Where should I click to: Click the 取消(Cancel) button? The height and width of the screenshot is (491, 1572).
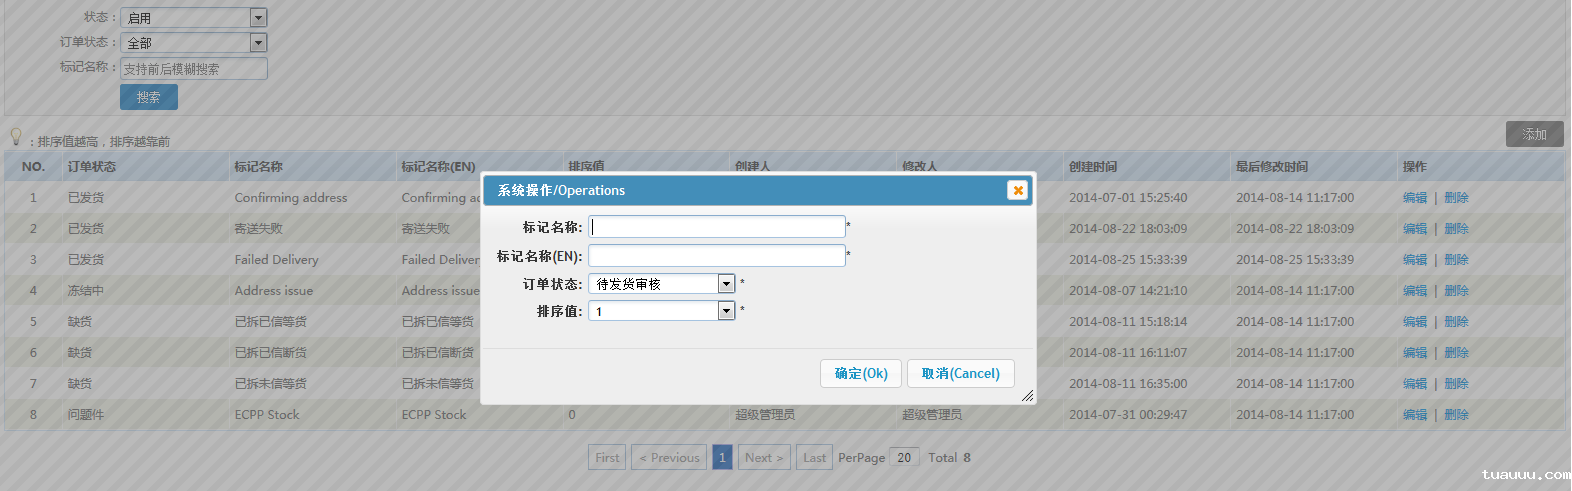pos(961,373)
